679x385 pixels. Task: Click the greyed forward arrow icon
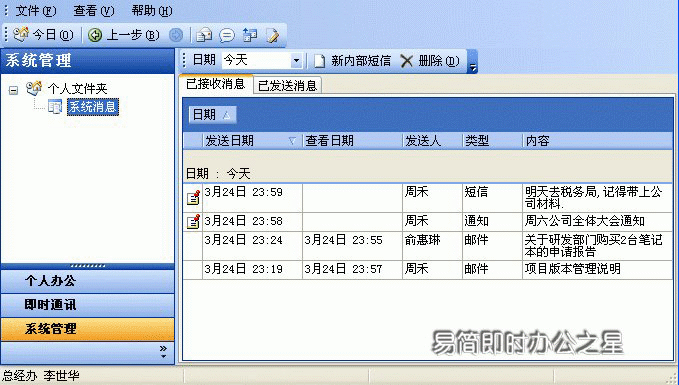(176, 35)
